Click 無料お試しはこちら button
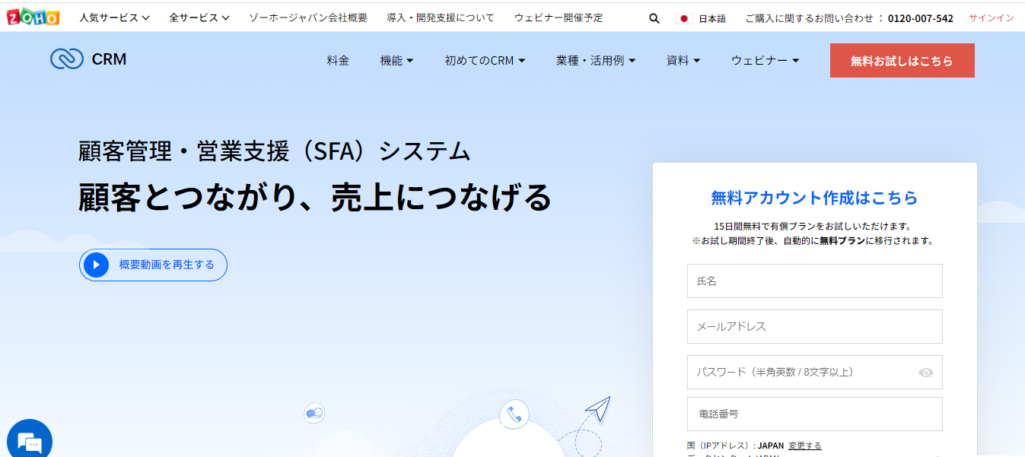This screenshot has width=1025, height=457. 902,61
